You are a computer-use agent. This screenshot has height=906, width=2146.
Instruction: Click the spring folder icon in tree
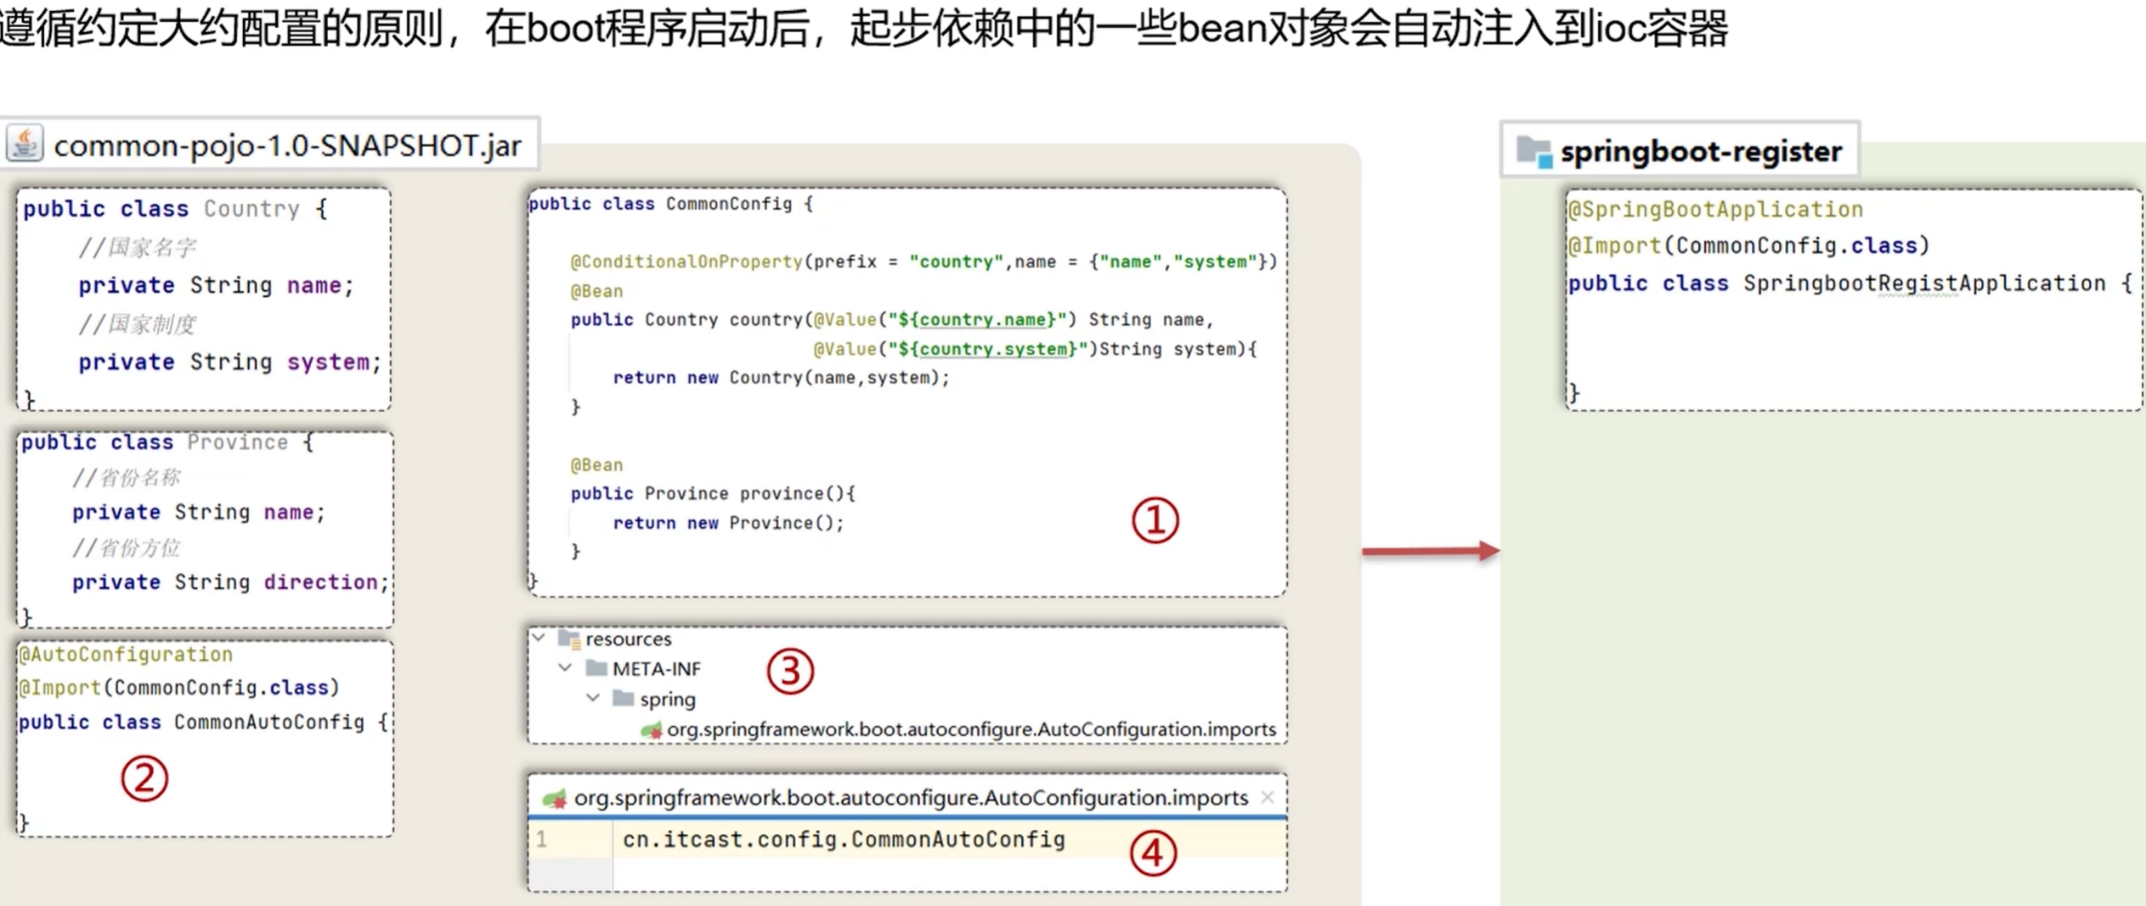(x=623, y=698)
